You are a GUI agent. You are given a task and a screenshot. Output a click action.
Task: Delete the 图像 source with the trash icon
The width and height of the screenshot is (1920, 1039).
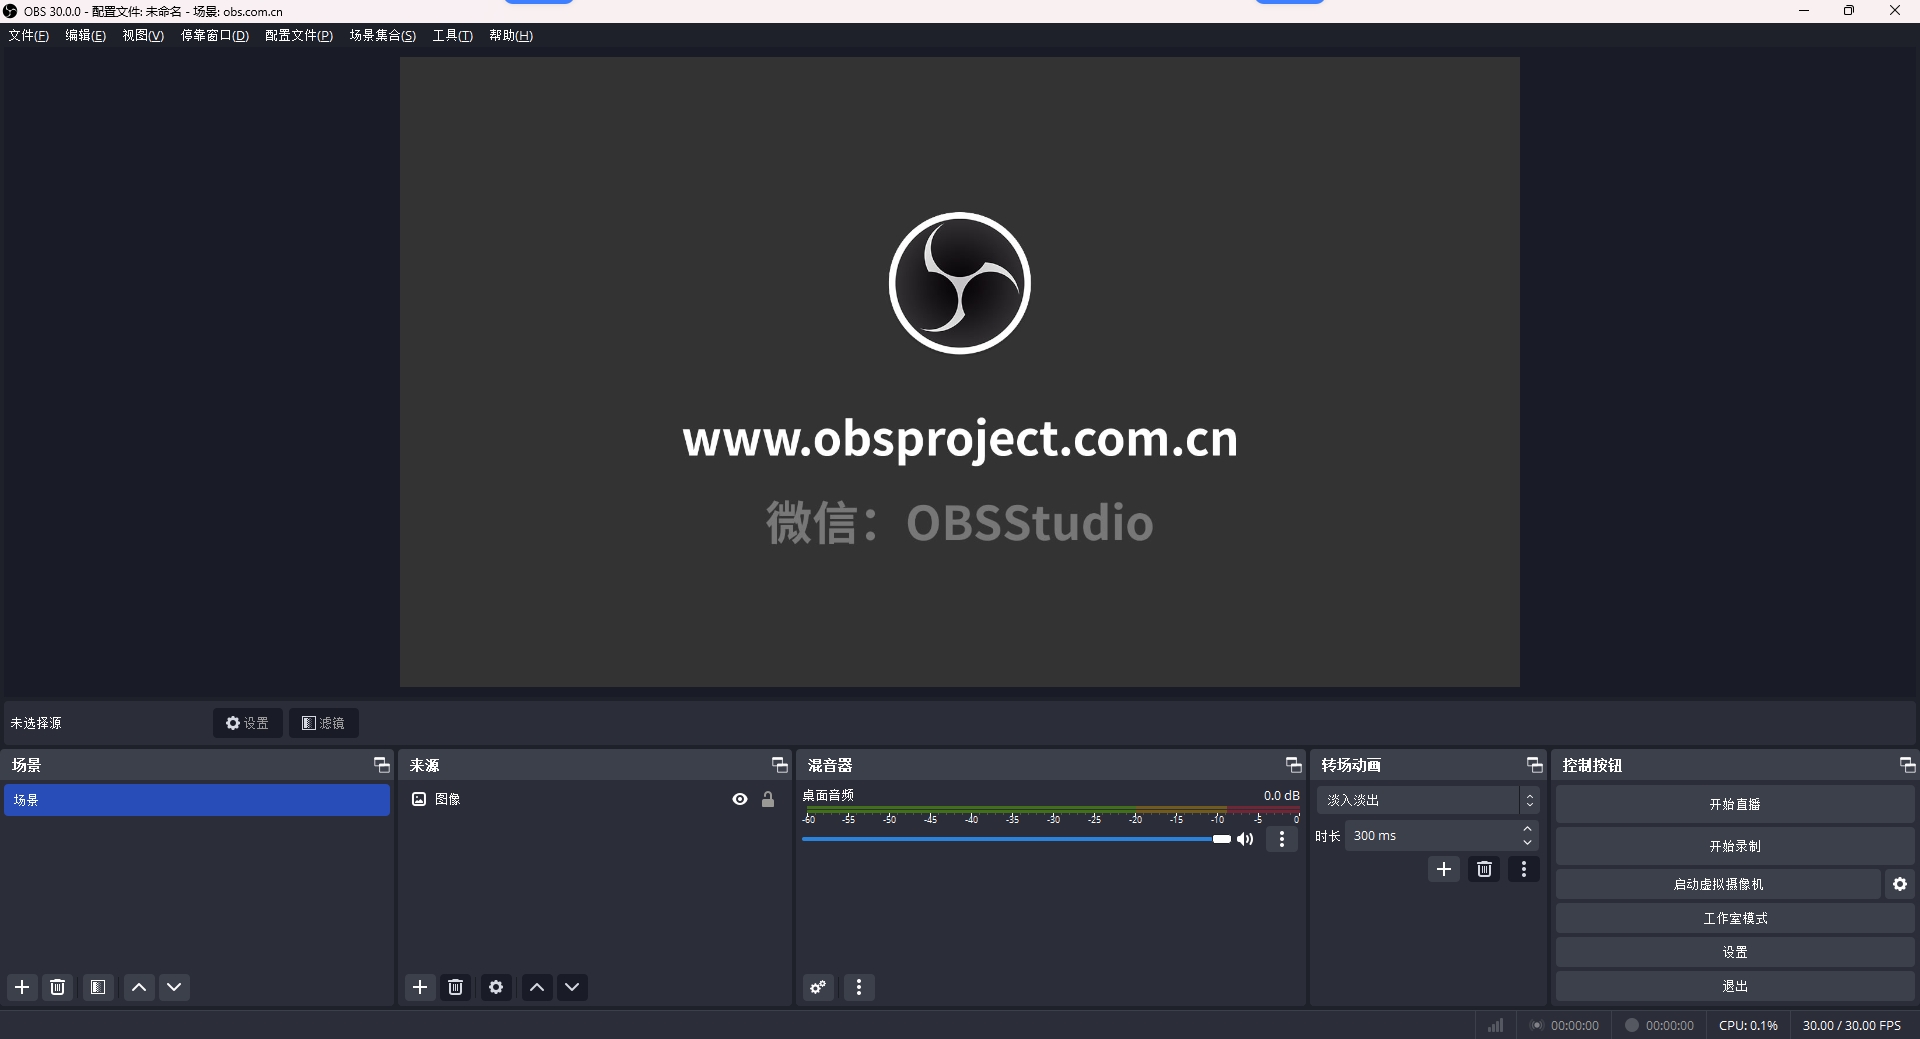456,987
